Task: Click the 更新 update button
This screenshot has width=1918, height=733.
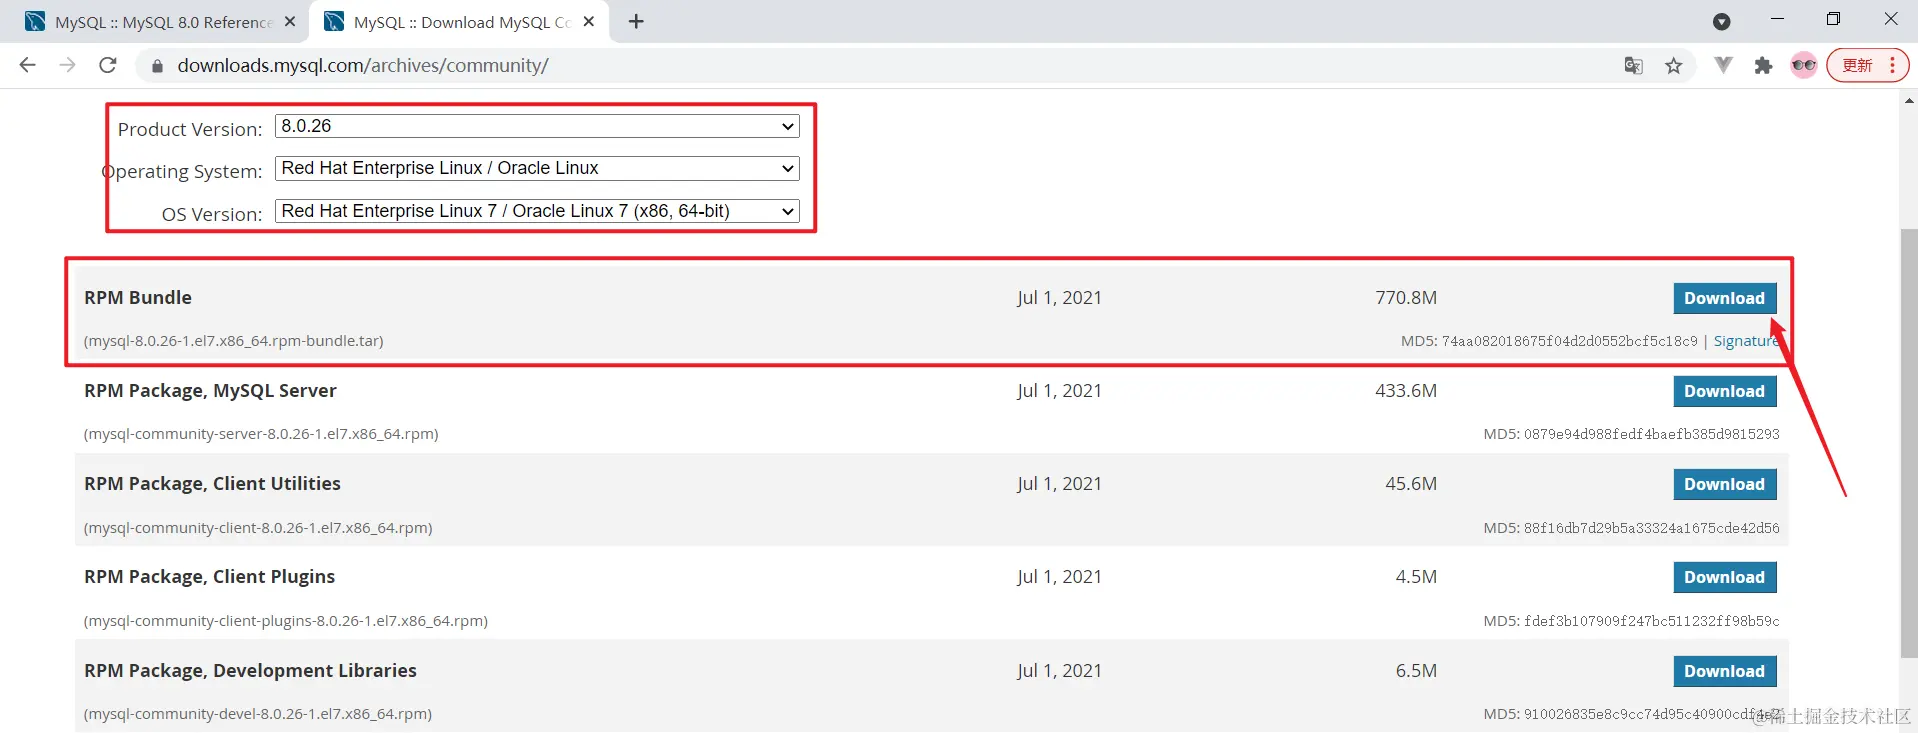Action: coord(1868,65)
